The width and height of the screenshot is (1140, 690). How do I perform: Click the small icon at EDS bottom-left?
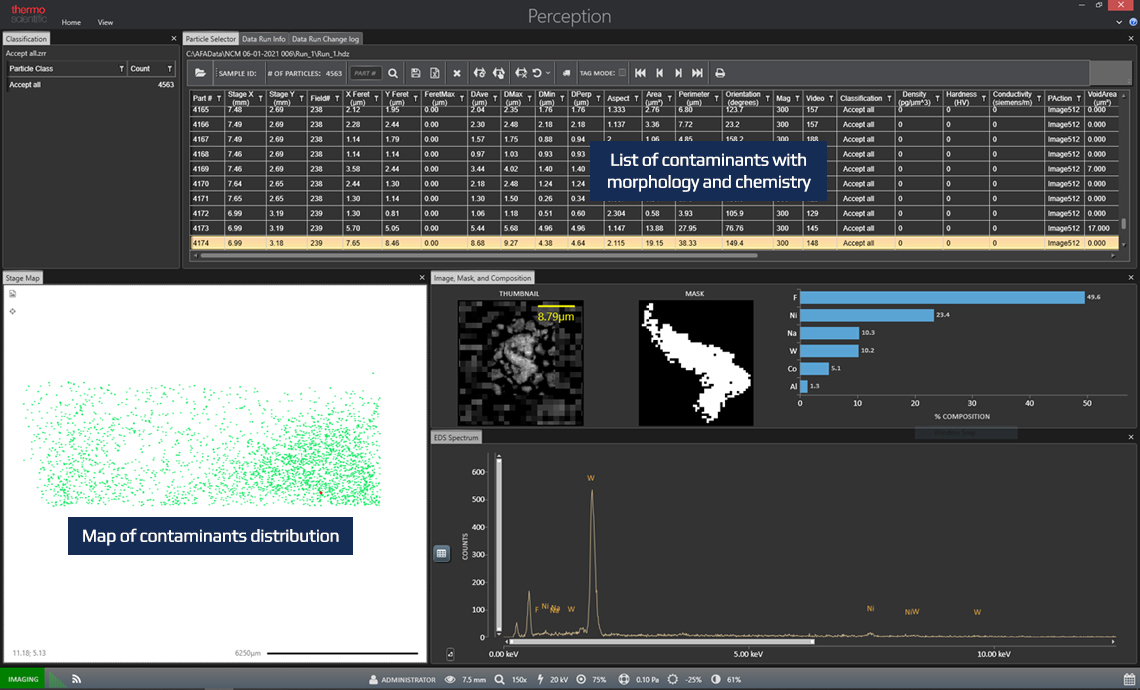(450, 654)
